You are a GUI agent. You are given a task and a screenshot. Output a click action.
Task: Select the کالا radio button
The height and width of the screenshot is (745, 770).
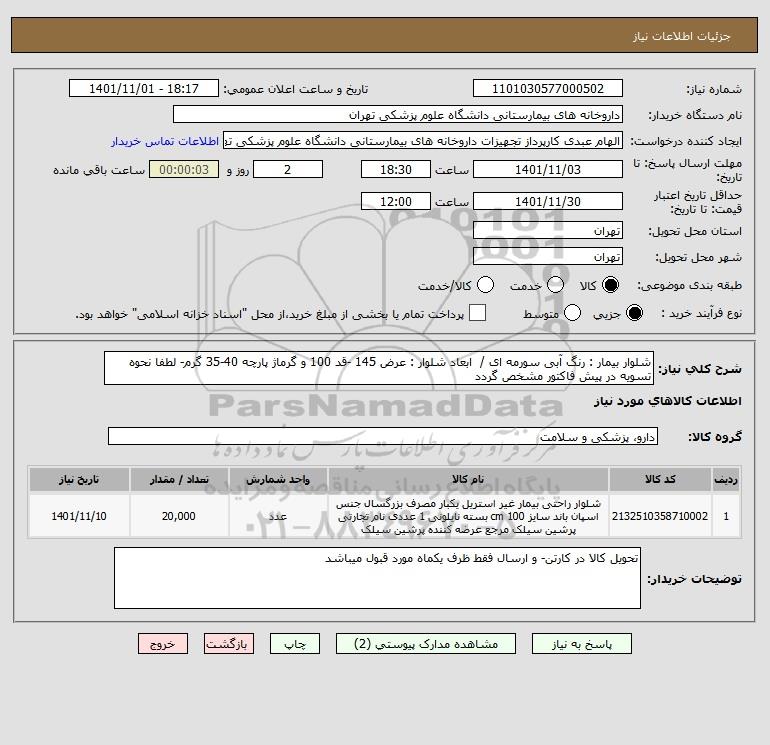click(x=610, y=285)
